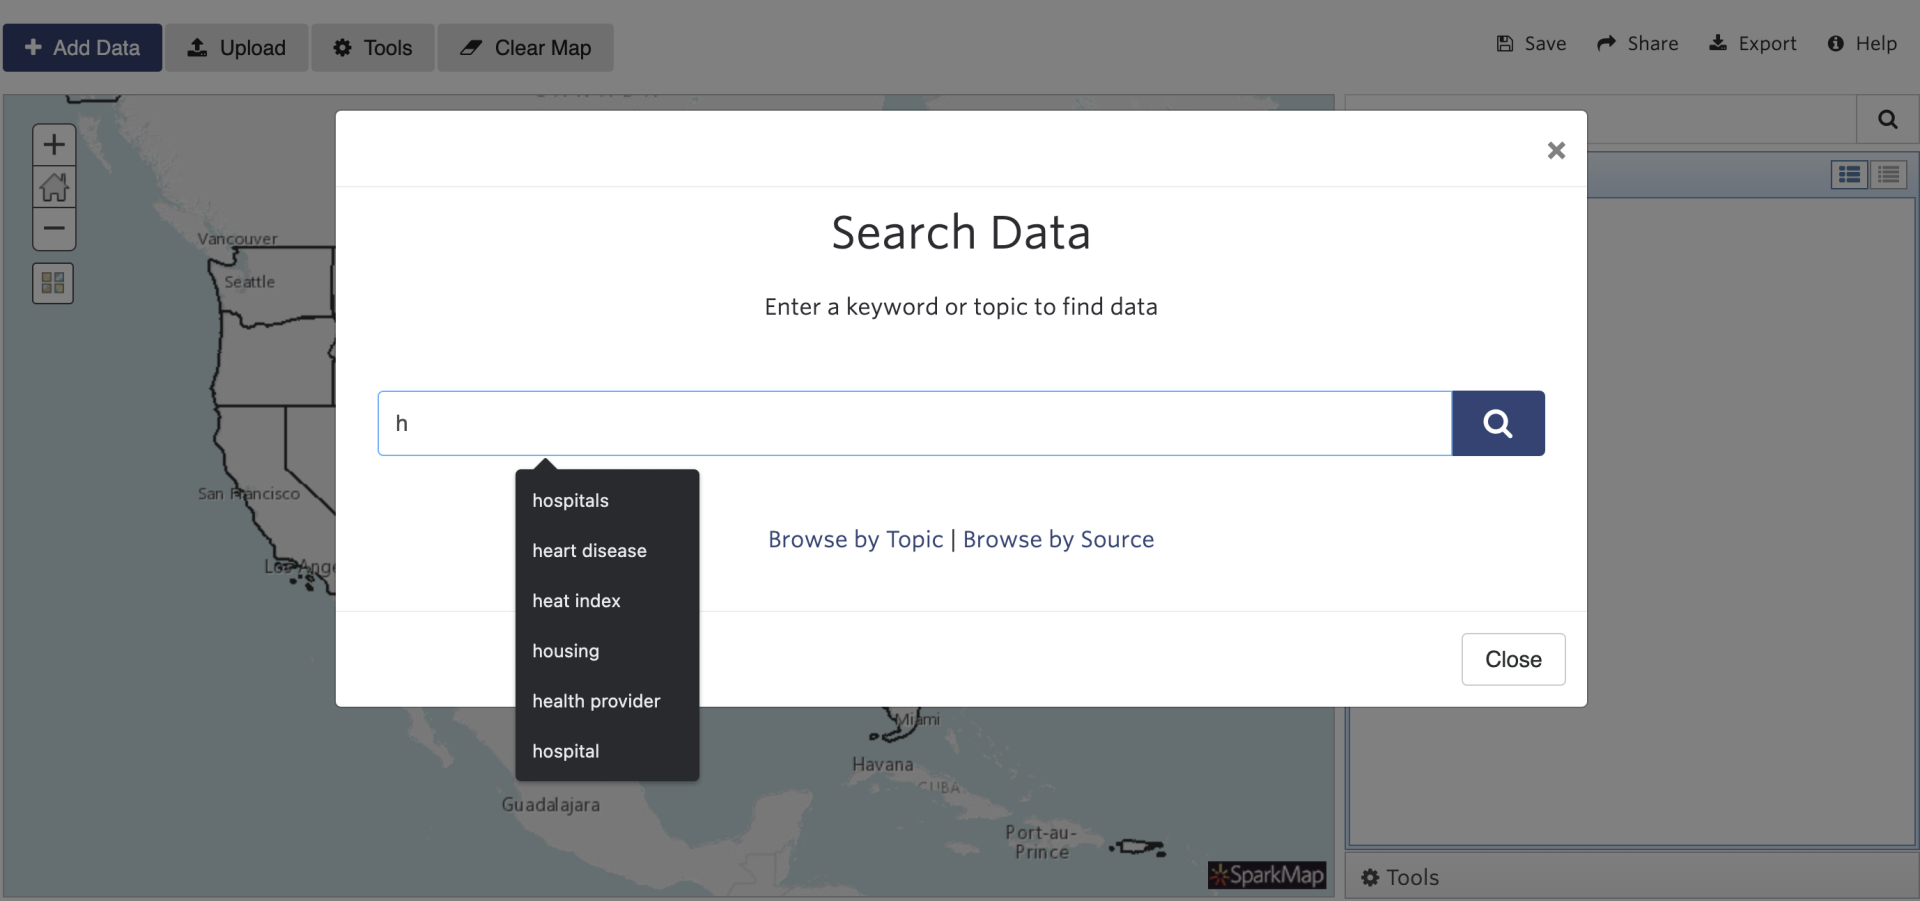Choose 'heart disease' suggestion
1920x901 pixels.
click(x=589, y=551)
